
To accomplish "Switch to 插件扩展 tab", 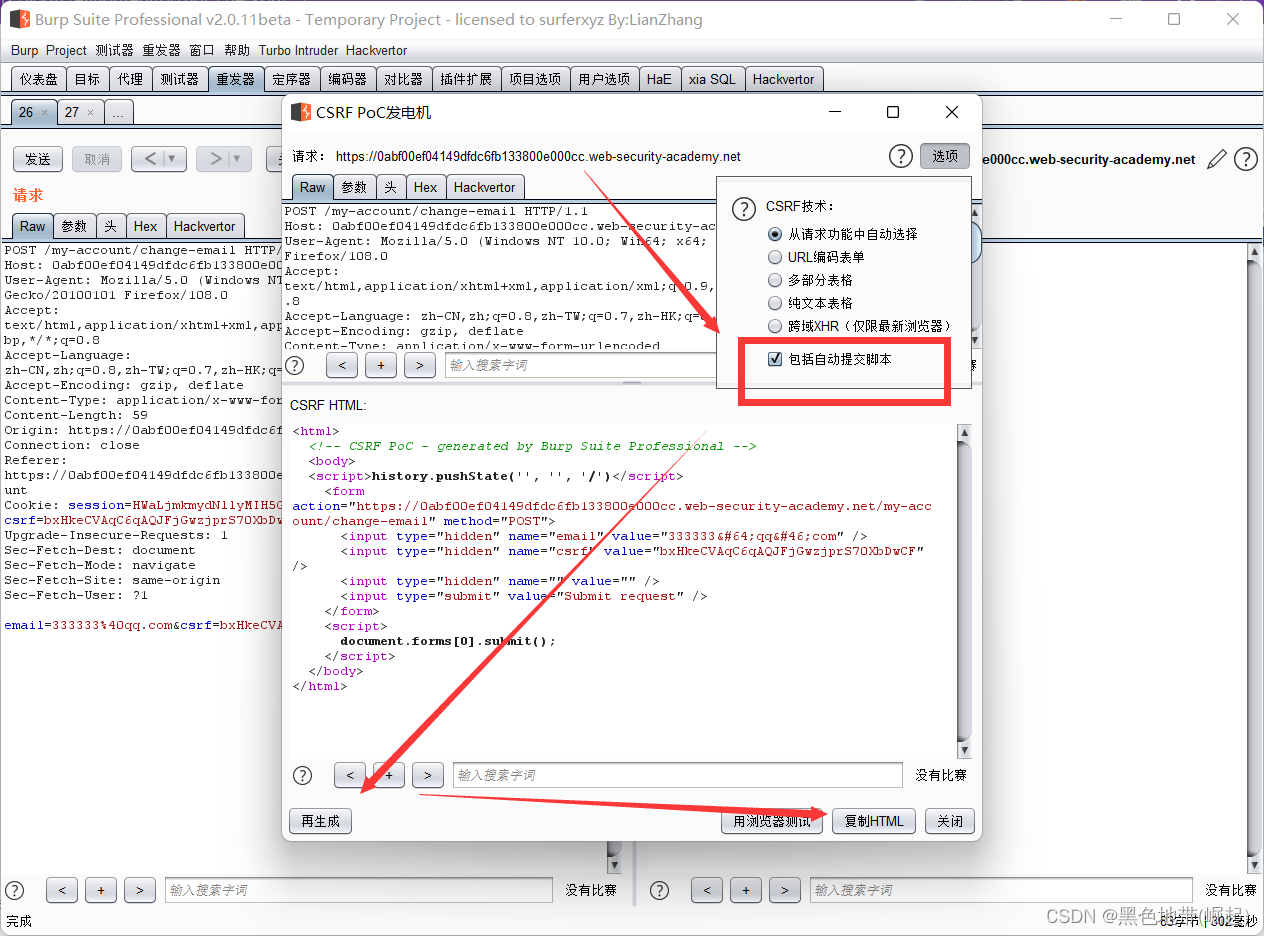I will click(x=466, y=79).
